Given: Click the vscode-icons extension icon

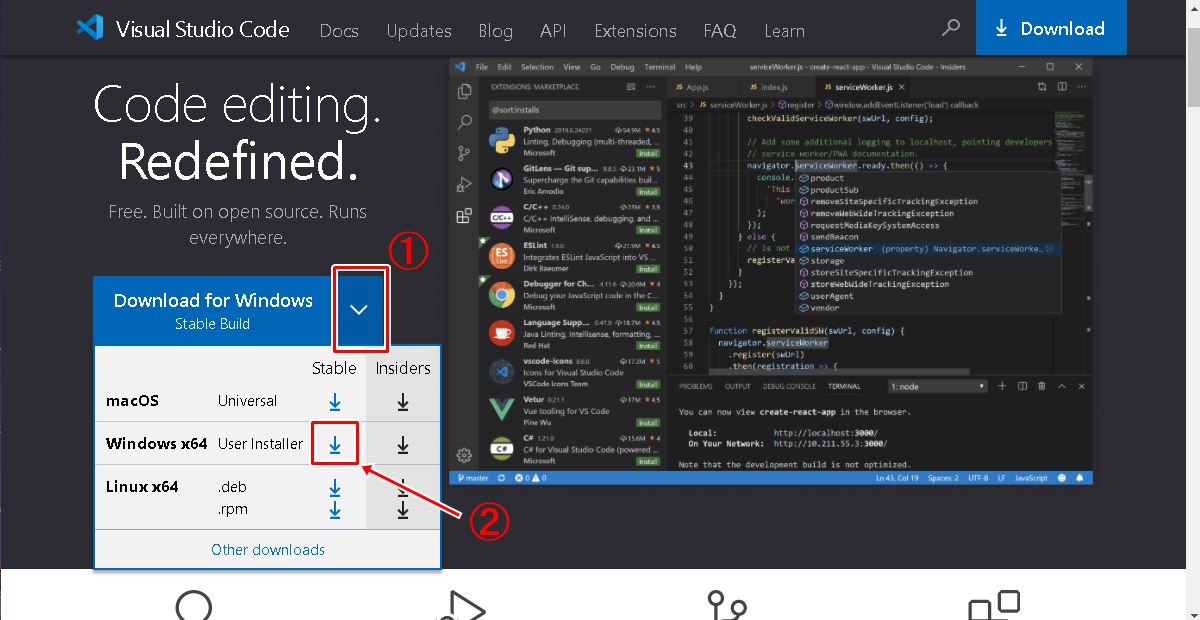Looking at the screenshot, I should point(501,372).
